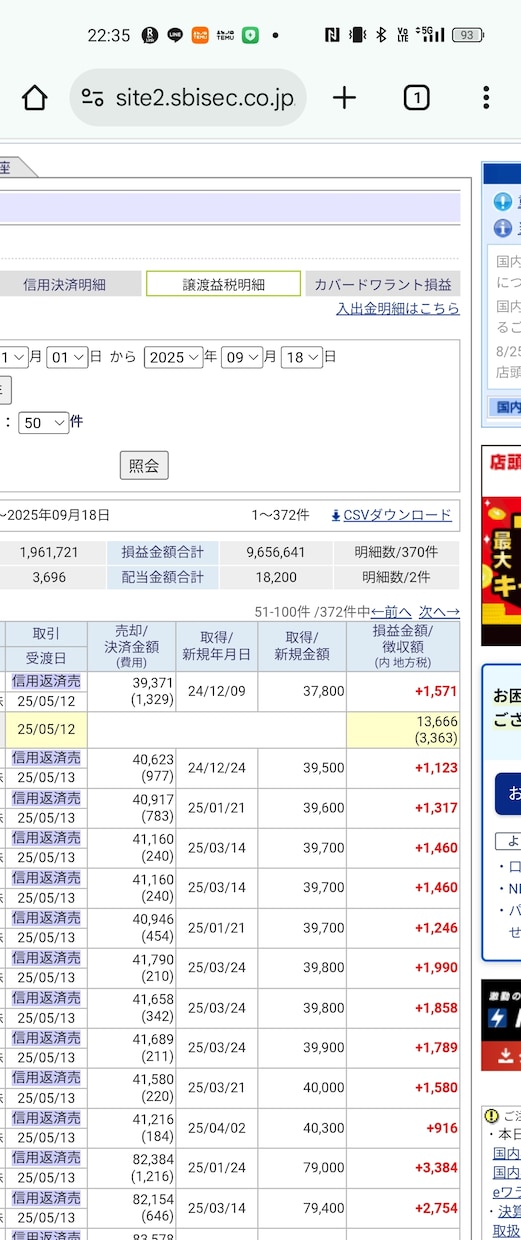Click the acquisition date 25/04/02
Screen dimensions: 521x1240
point(217,1128)
